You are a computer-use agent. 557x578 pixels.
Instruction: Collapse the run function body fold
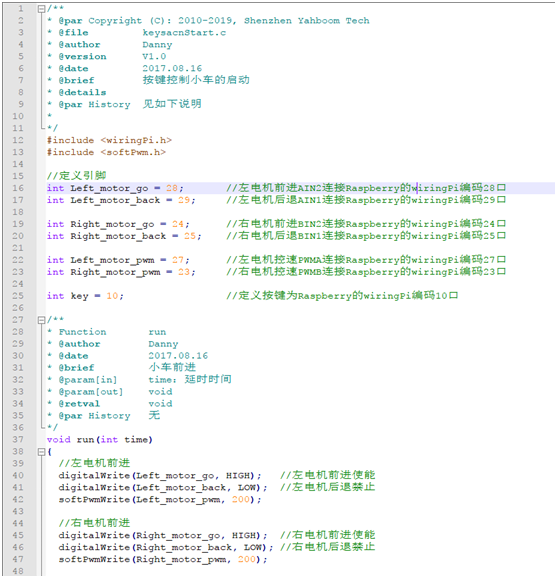pos(41,452)
